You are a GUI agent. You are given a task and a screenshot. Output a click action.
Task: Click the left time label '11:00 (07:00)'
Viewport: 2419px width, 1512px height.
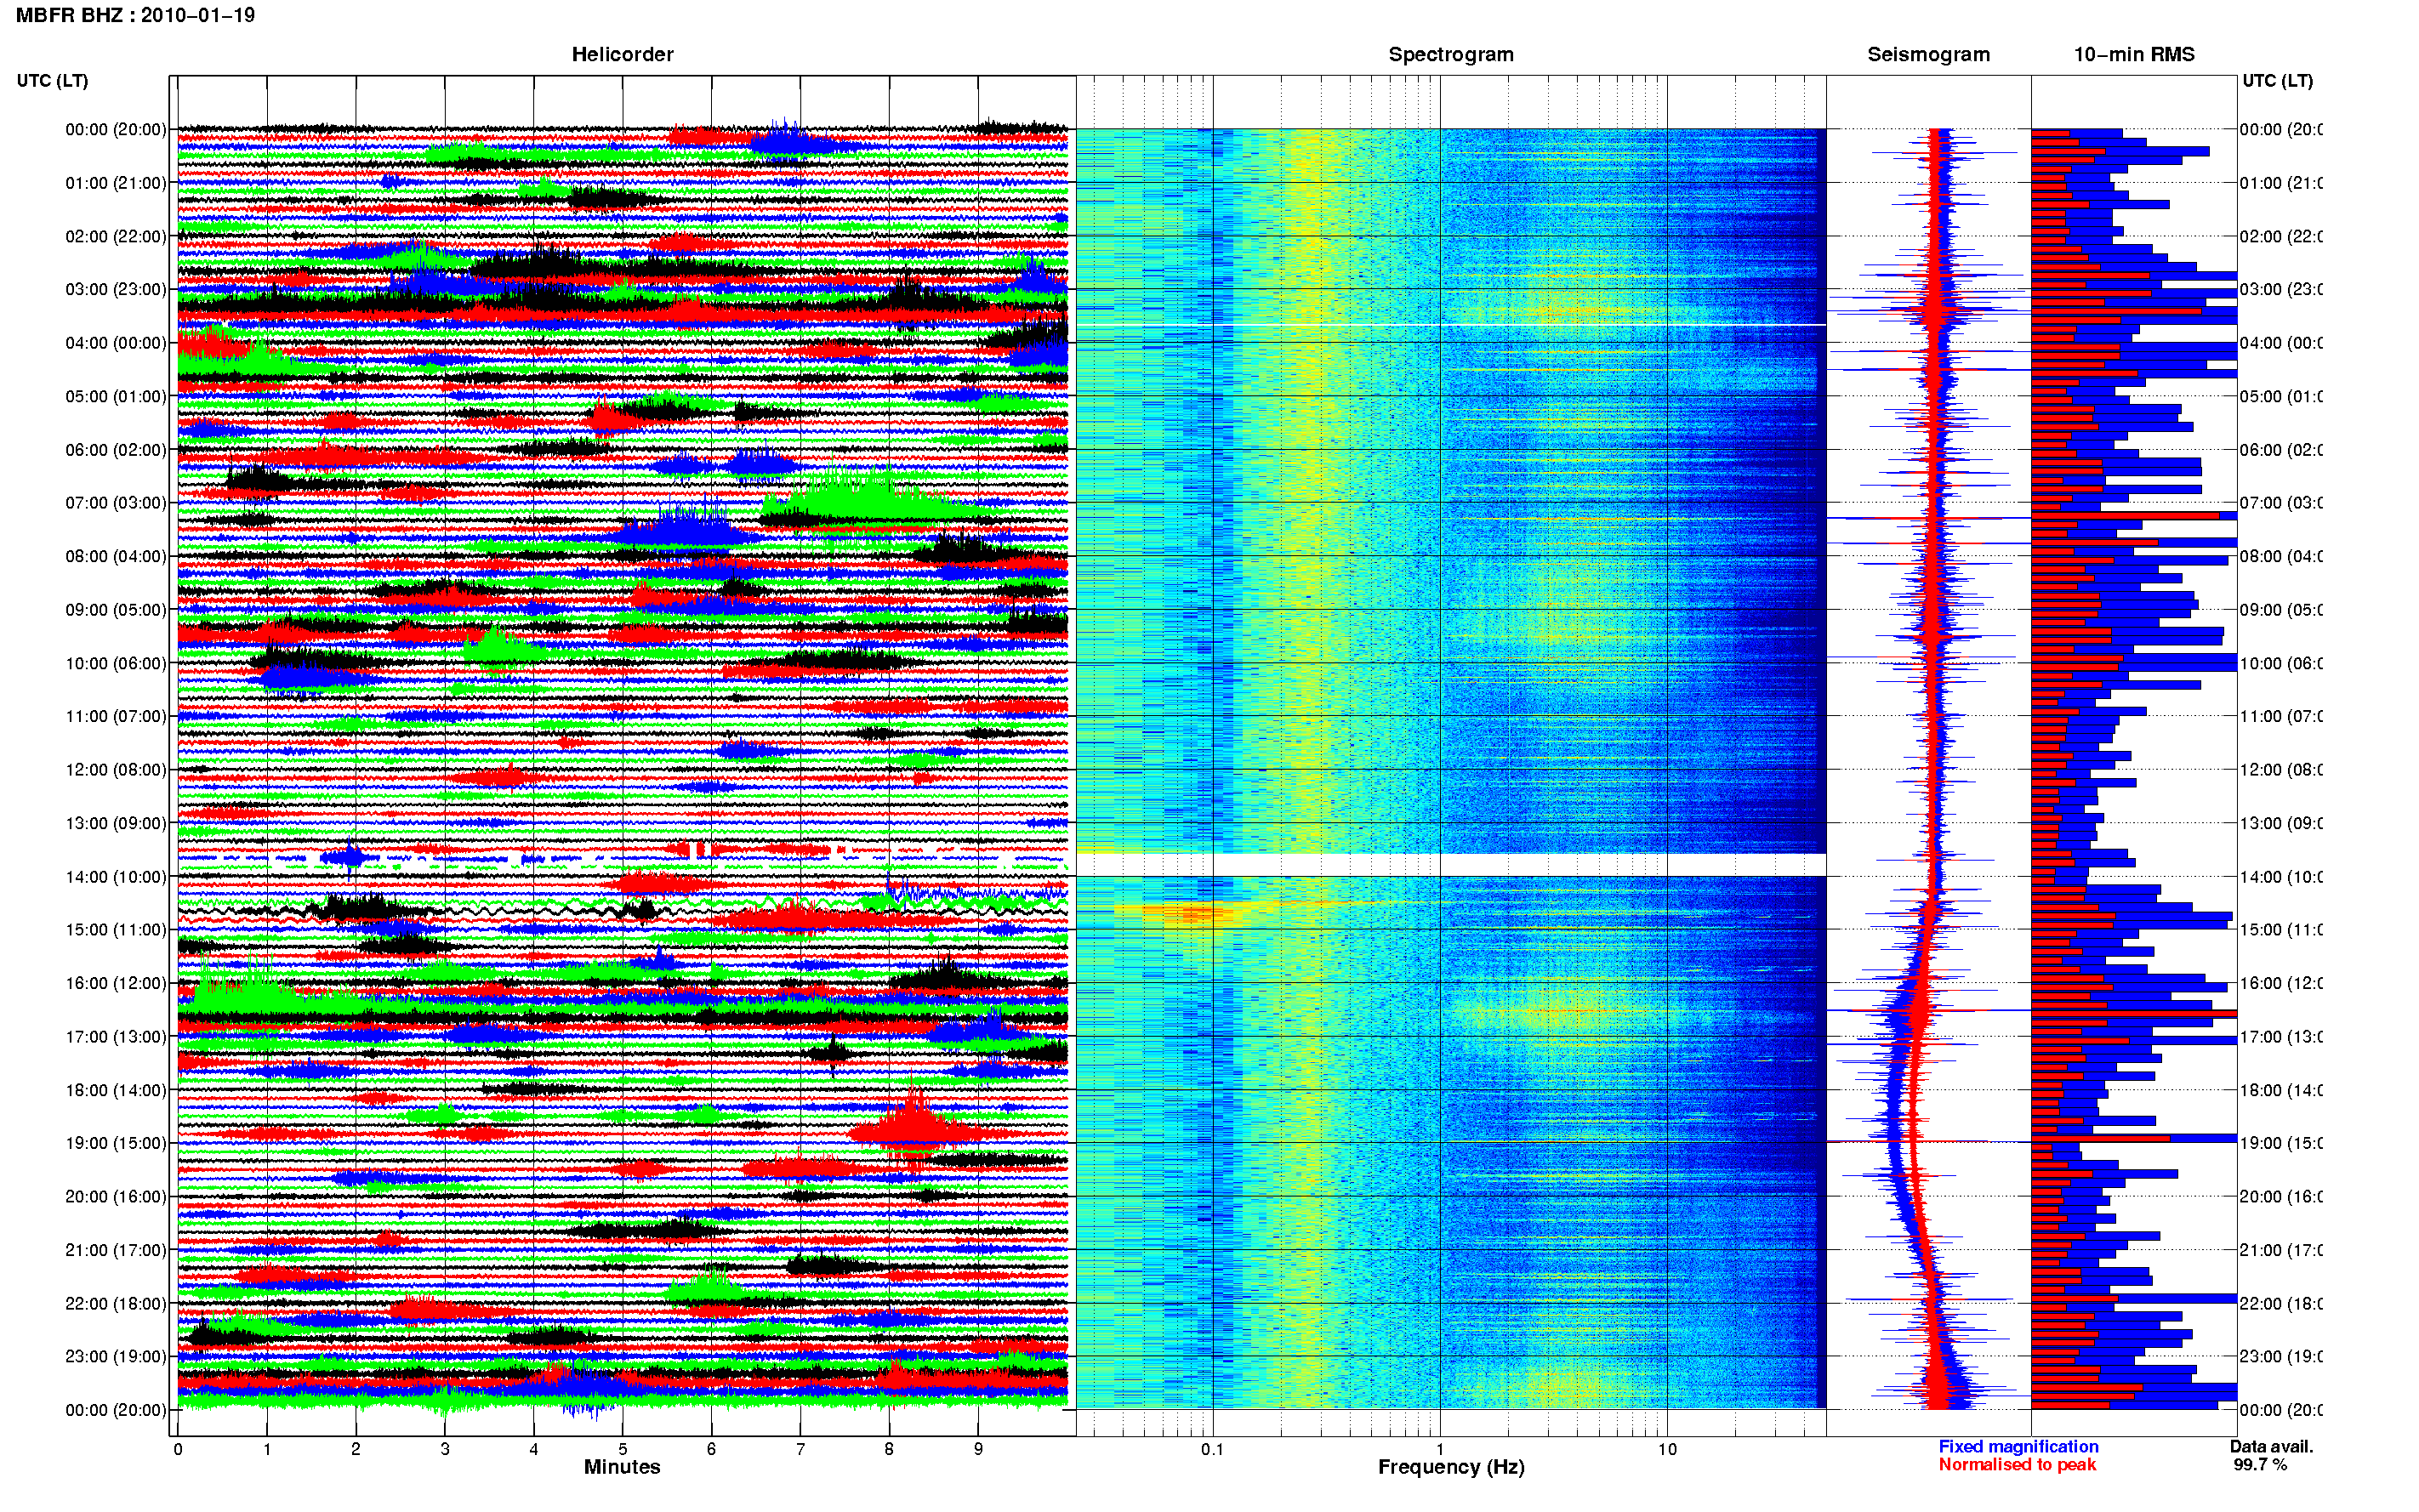(x=116, y=716)
